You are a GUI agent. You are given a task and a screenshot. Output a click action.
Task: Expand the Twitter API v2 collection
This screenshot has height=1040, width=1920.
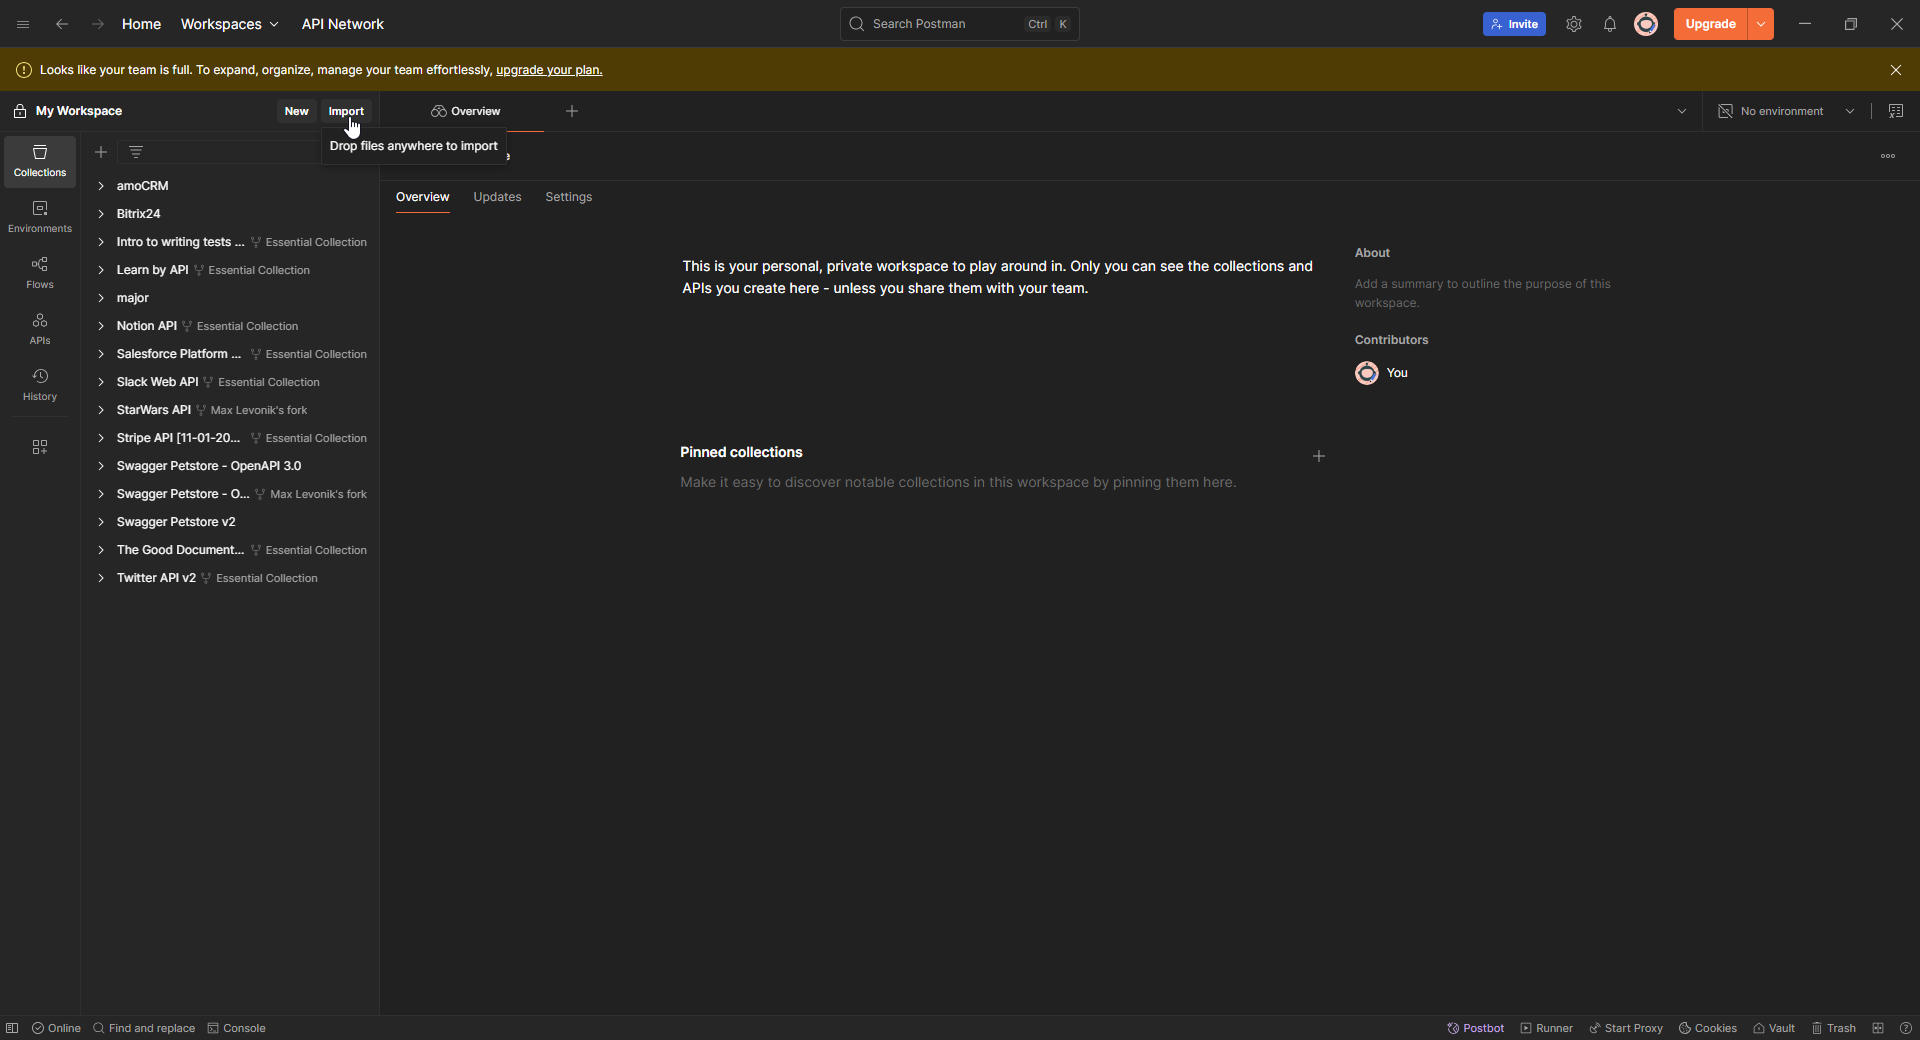click(101, 578)
